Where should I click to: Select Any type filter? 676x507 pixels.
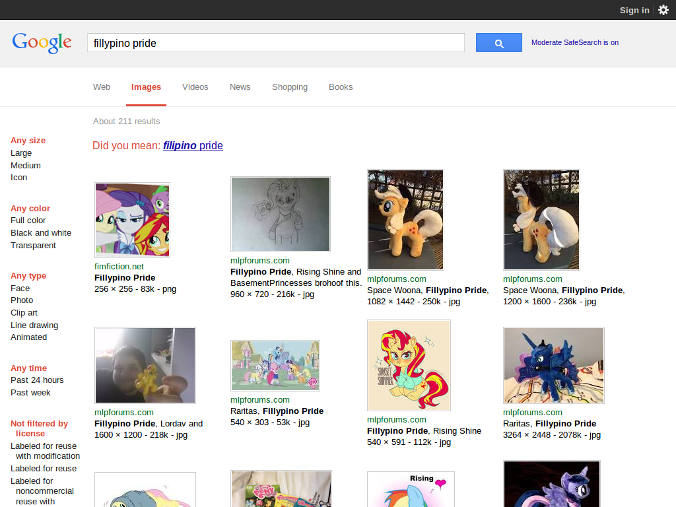pos(28,276)
